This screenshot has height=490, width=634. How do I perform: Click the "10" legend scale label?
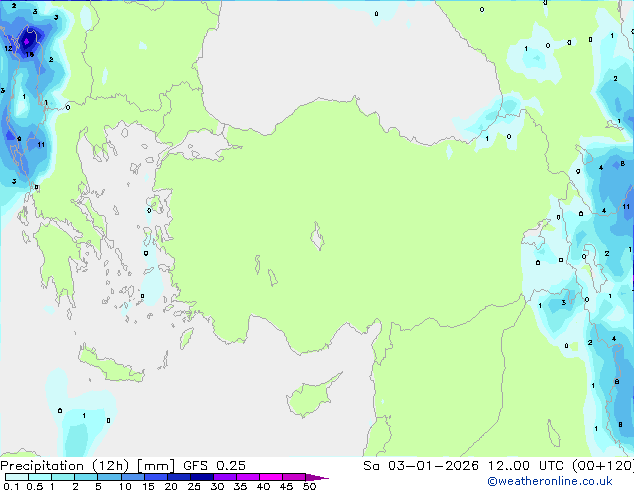(125, 486)
